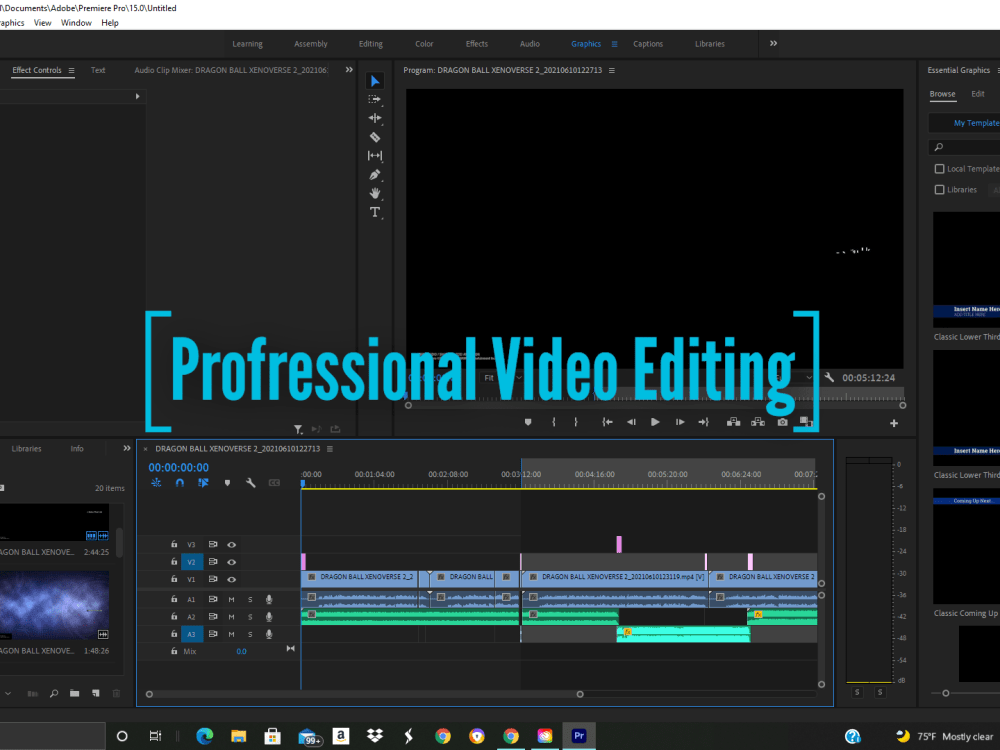Open the Help menu
This screenshot has height=750, width=1000.
[110, 23]
